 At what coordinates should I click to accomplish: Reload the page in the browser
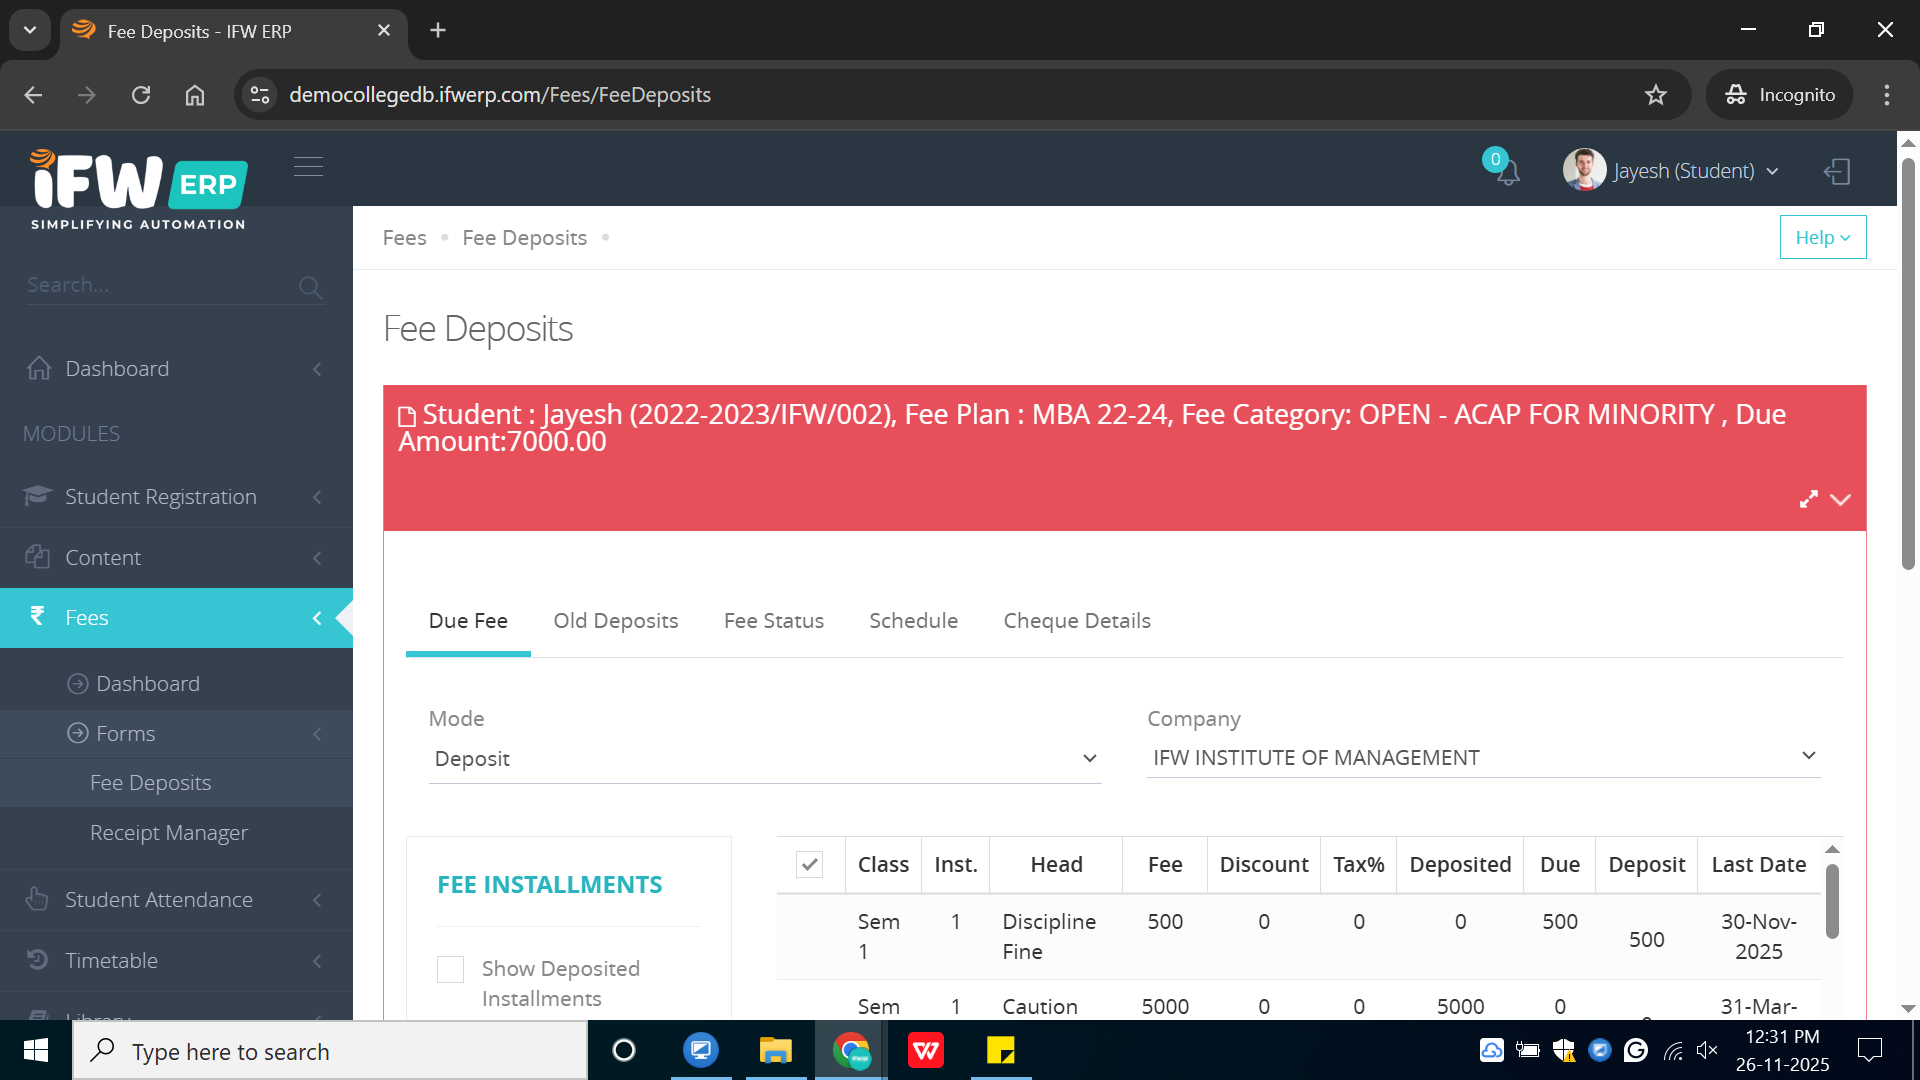point(141,95)
